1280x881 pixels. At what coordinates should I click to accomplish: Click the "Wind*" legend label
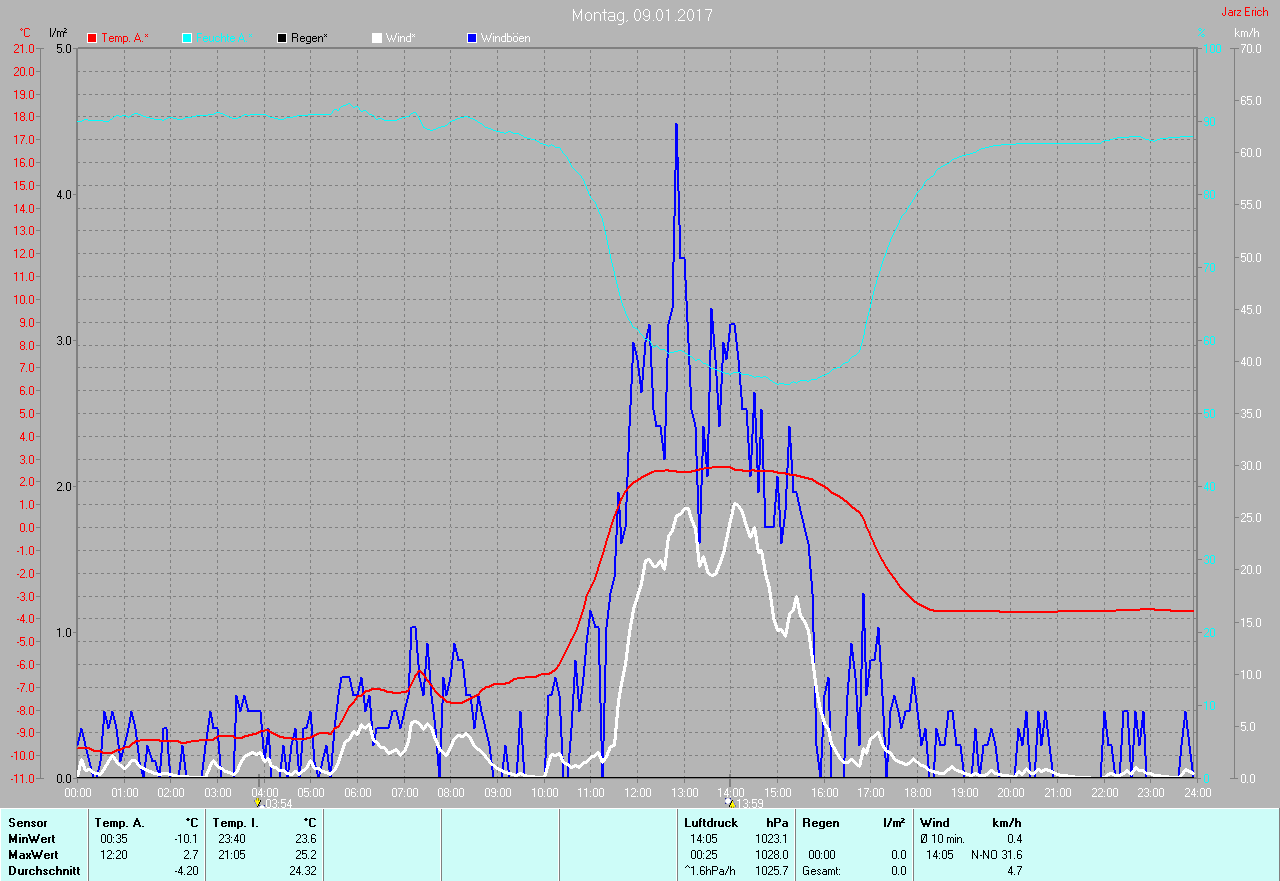[x=402, y=38]
